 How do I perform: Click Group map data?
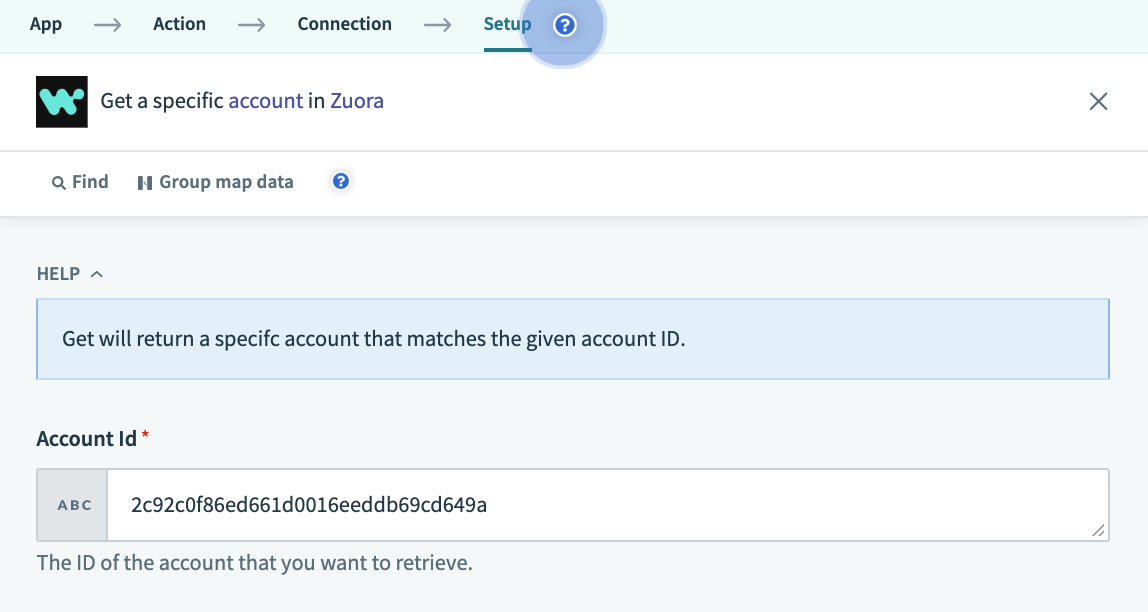point(227,181)
